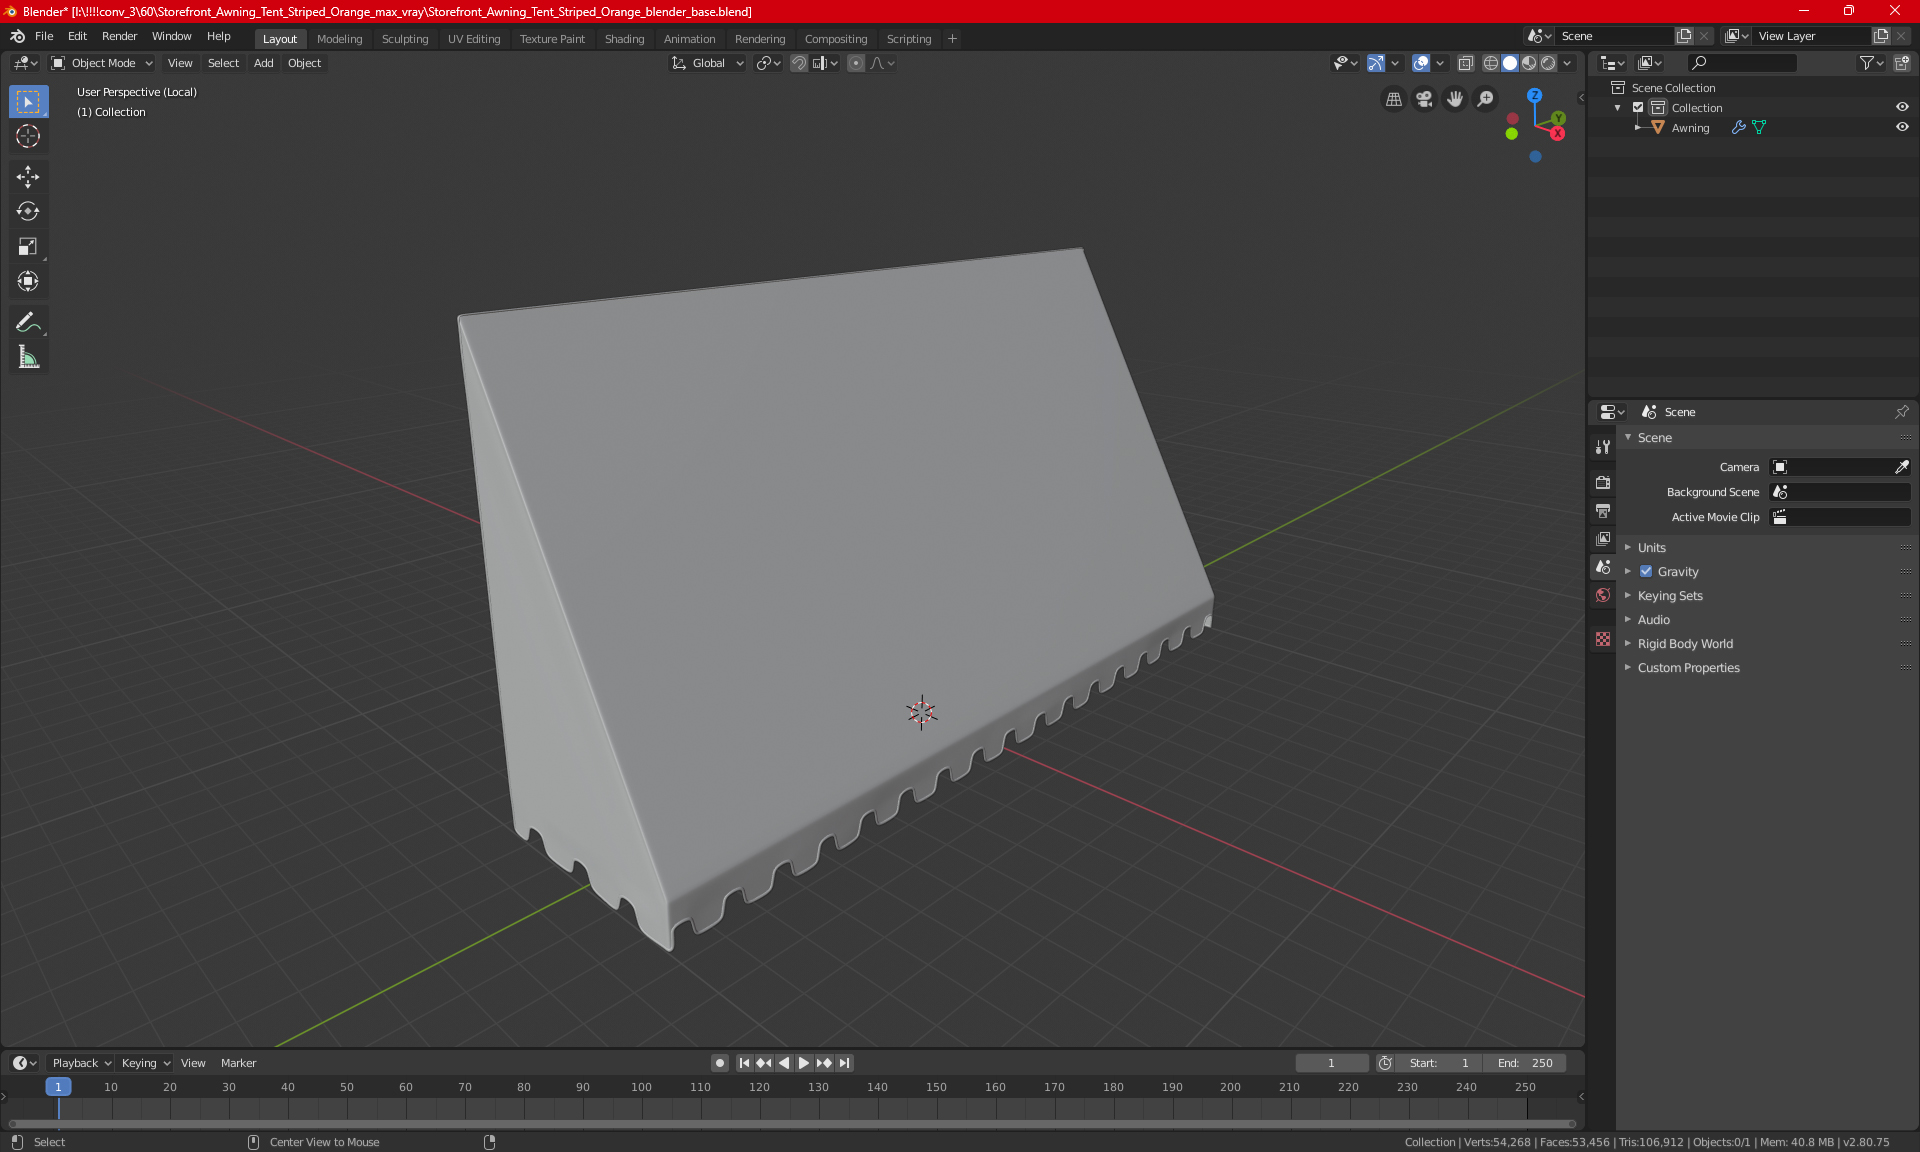Switch to the UV Editing workspace tab
Image resolution: width=1920 pixels, height=1152 pixels.
tap(474, 39)
